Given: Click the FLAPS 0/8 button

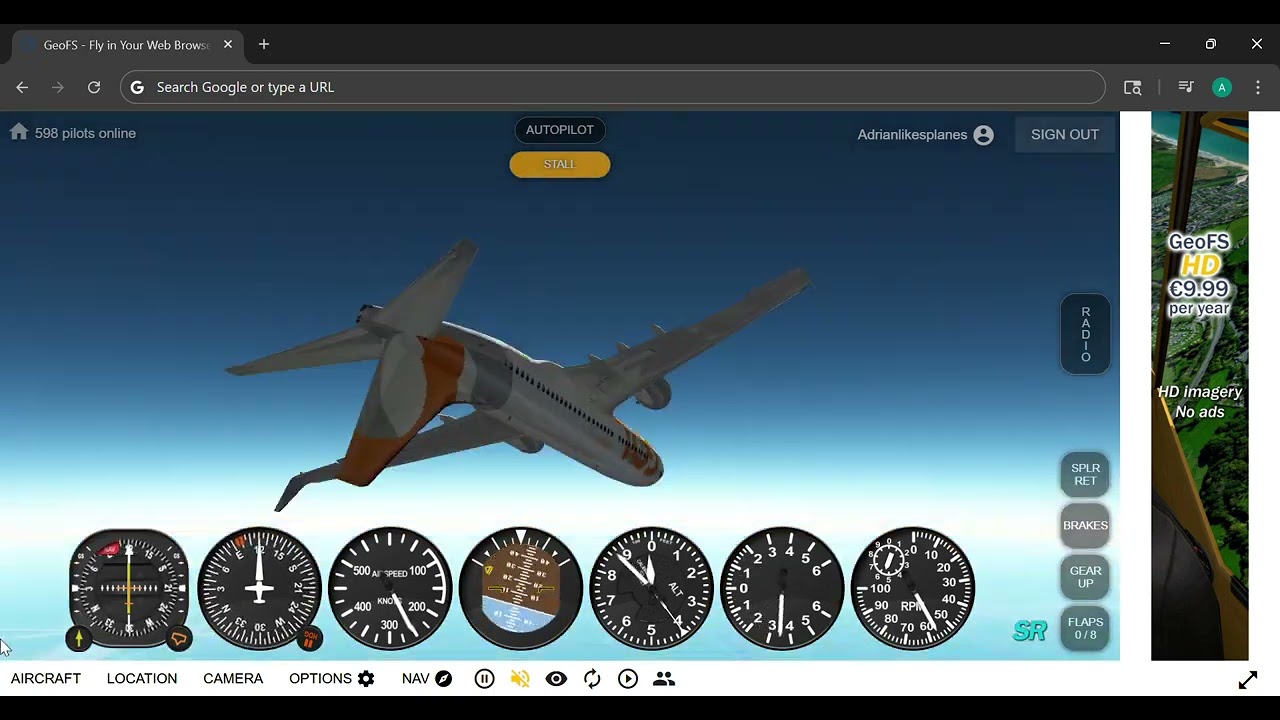Looking at the screenshot, I should click(x=1085, y=629).
